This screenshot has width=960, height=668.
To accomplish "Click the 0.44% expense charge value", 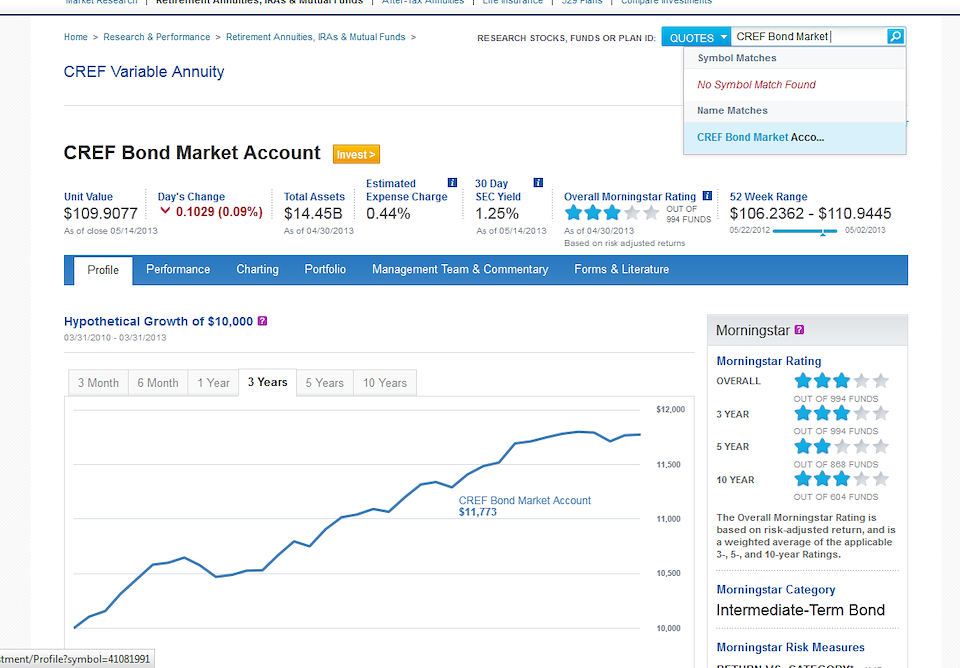I will [x=388, y=213].
